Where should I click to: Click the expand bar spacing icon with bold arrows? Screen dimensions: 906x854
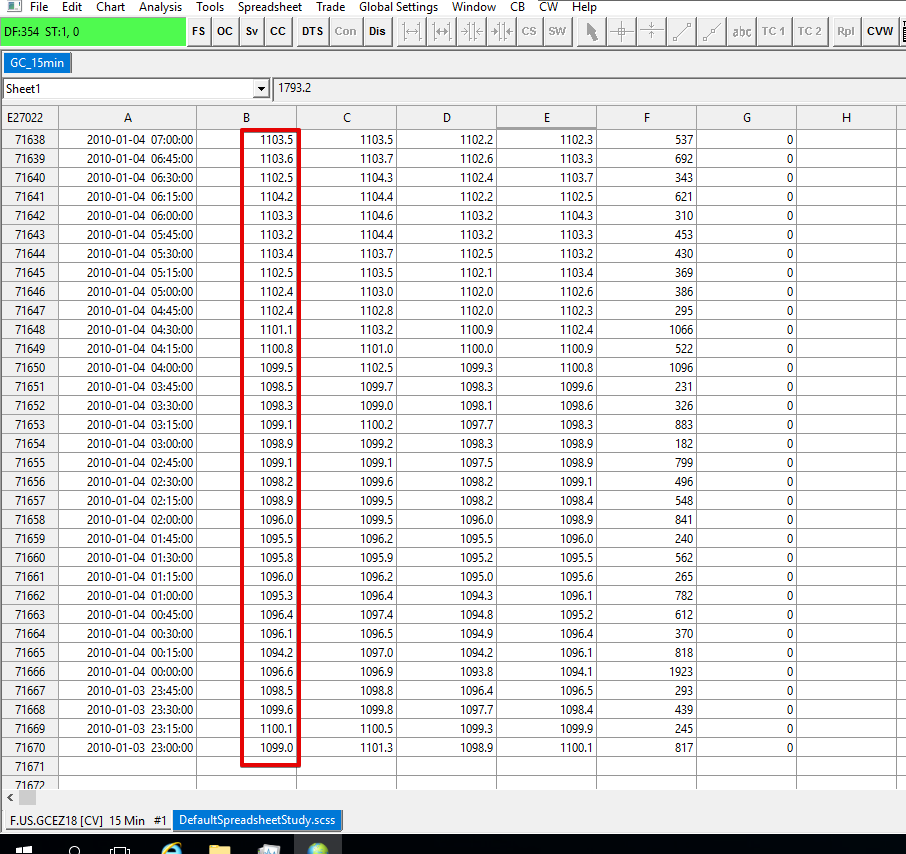(441, 32)
